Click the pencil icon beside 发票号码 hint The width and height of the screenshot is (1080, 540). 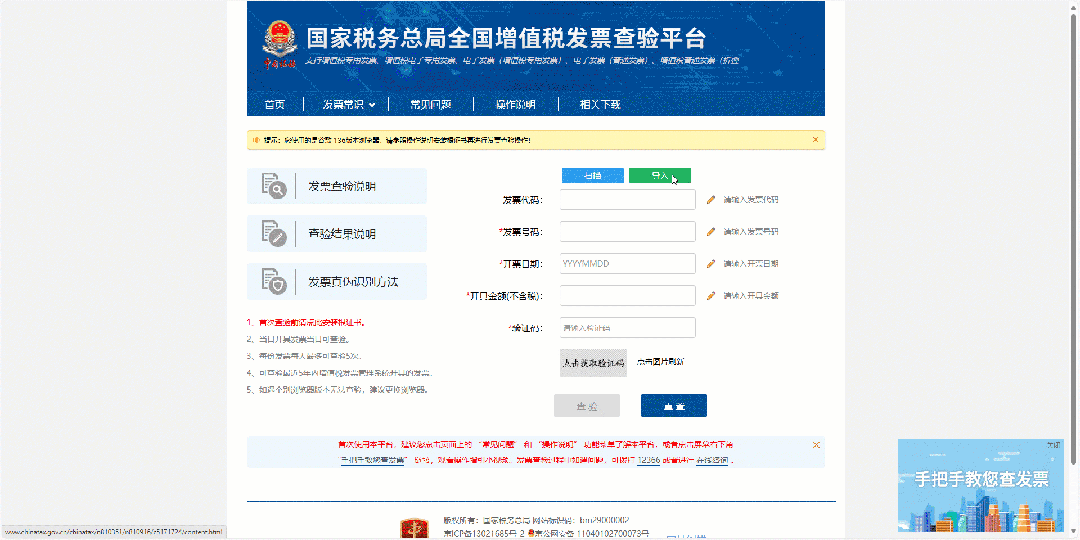(712, 231)
